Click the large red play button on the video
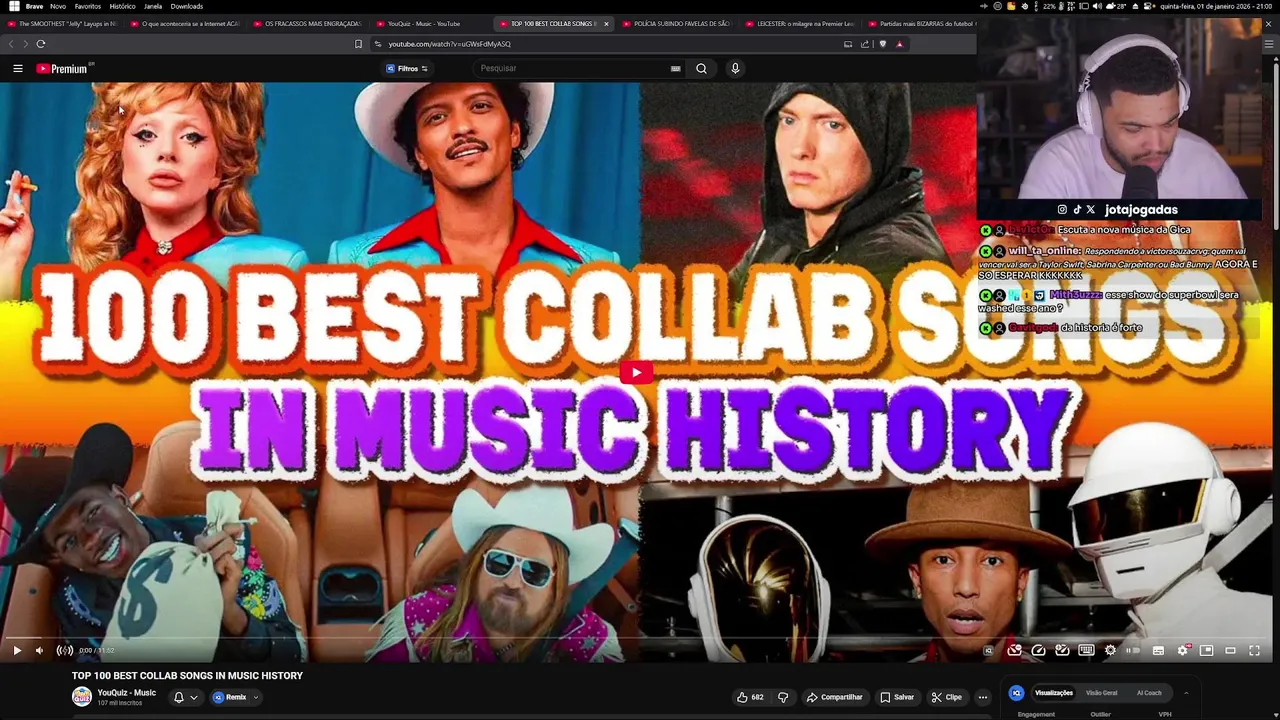Viewport: 1280px width, 720px height. pyautogui.click(x=636, y=373)
